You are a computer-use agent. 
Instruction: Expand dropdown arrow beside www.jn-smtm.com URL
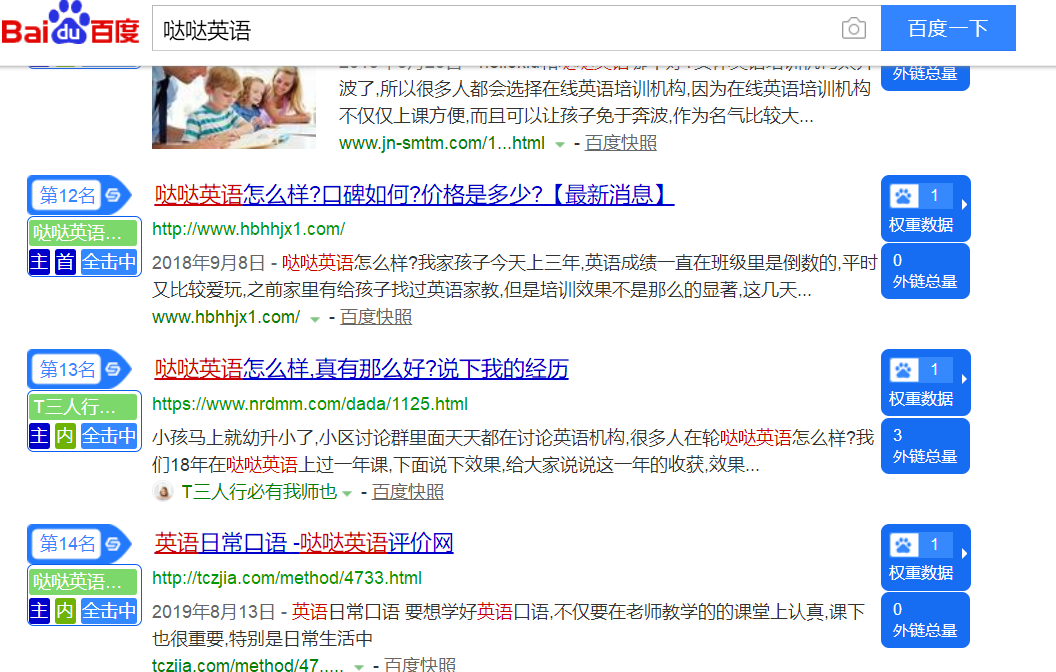click(x=559, y=144)
